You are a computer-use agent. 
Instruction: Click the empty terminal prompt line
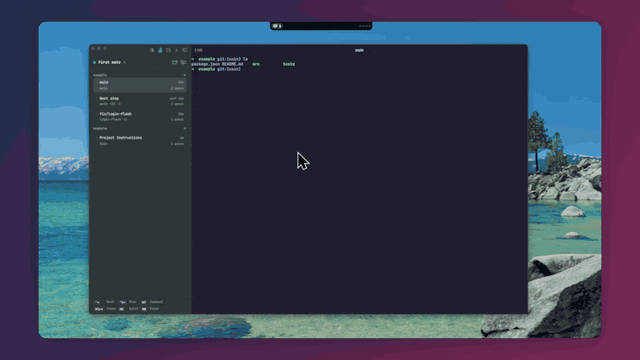216,69
